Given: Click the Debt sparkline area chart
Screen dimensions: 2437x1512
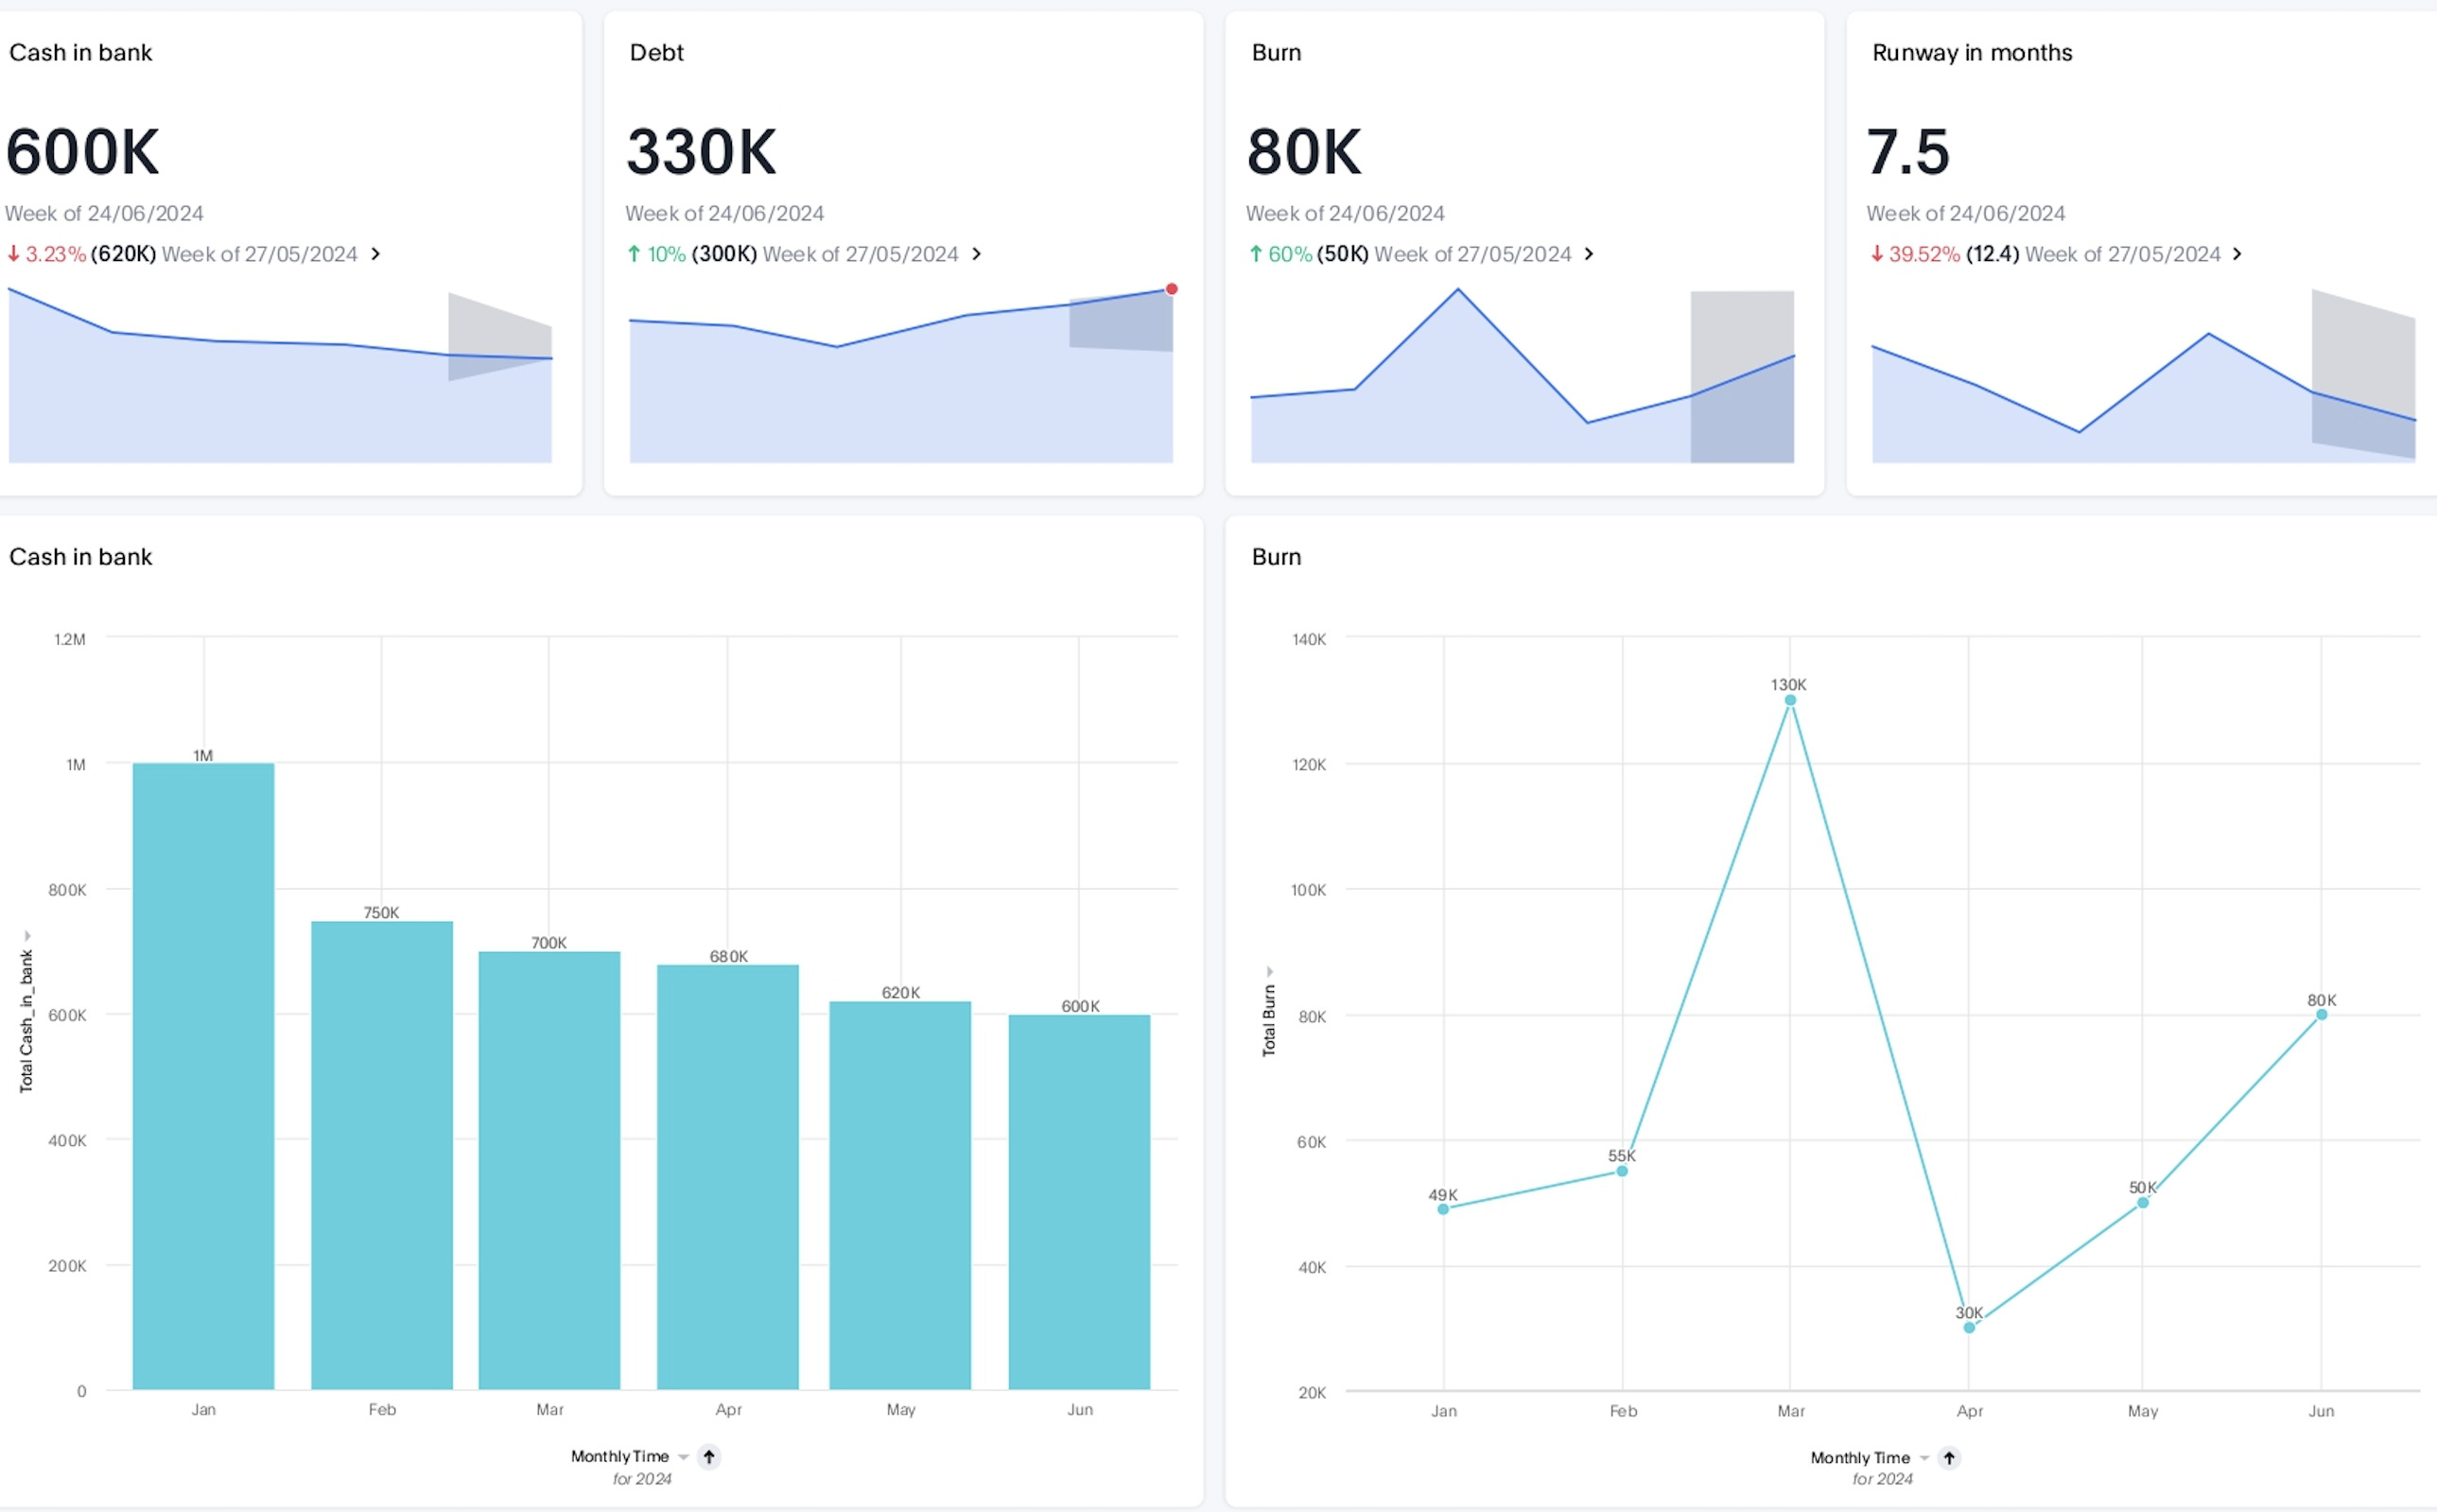Looking at the screenshot, I should tap(901, 376).
